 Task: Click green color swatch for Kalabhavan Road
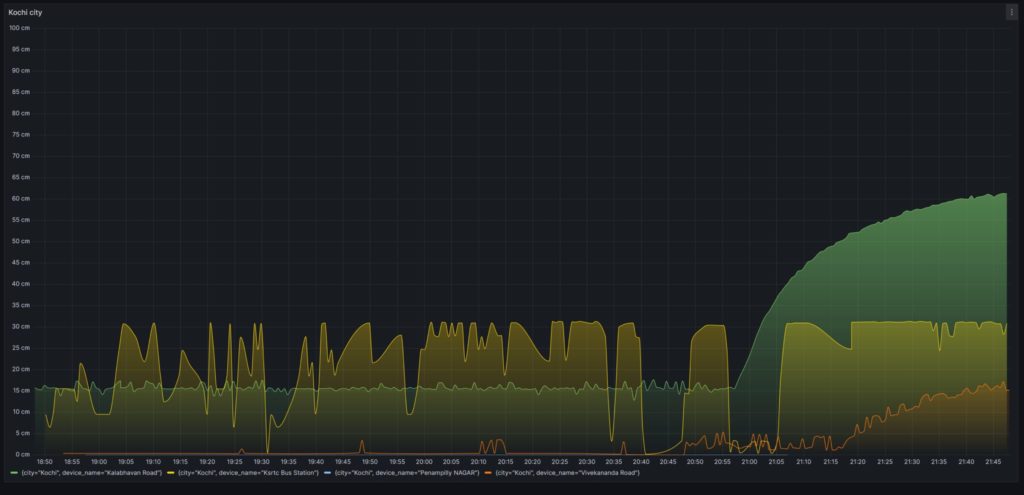coord(13,472)
